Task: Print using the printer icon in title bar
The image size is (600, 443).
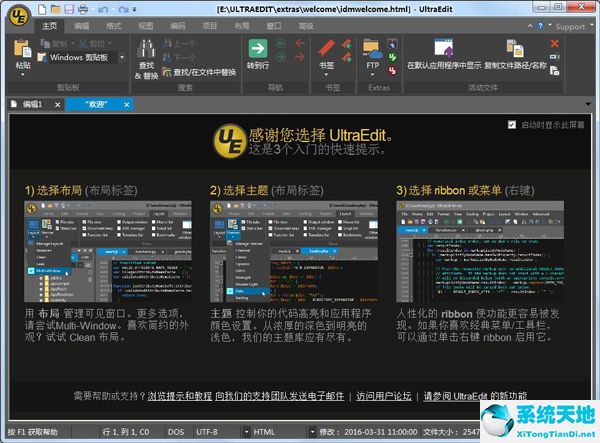Action: tap(83, 9)
